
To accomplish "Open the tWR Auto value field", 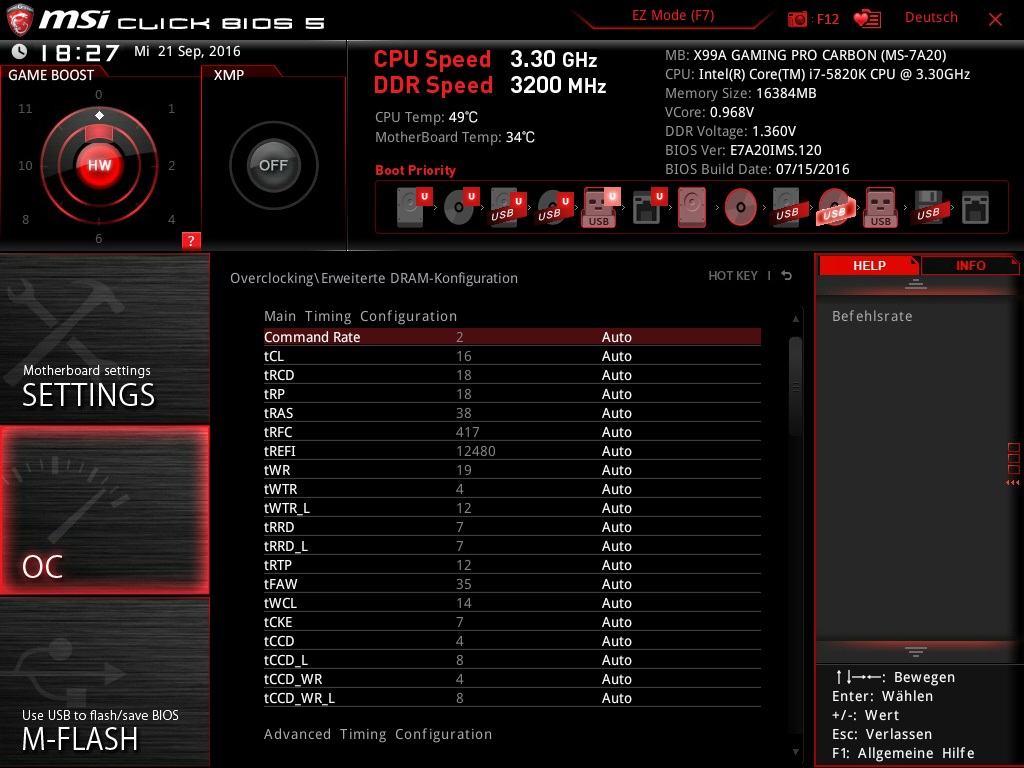I will click(616, 470).
